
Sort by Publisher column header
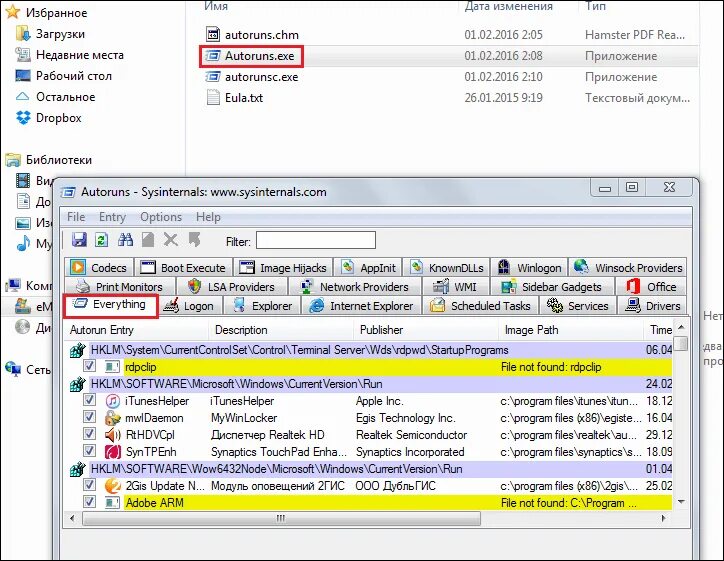tap(426, 330)
